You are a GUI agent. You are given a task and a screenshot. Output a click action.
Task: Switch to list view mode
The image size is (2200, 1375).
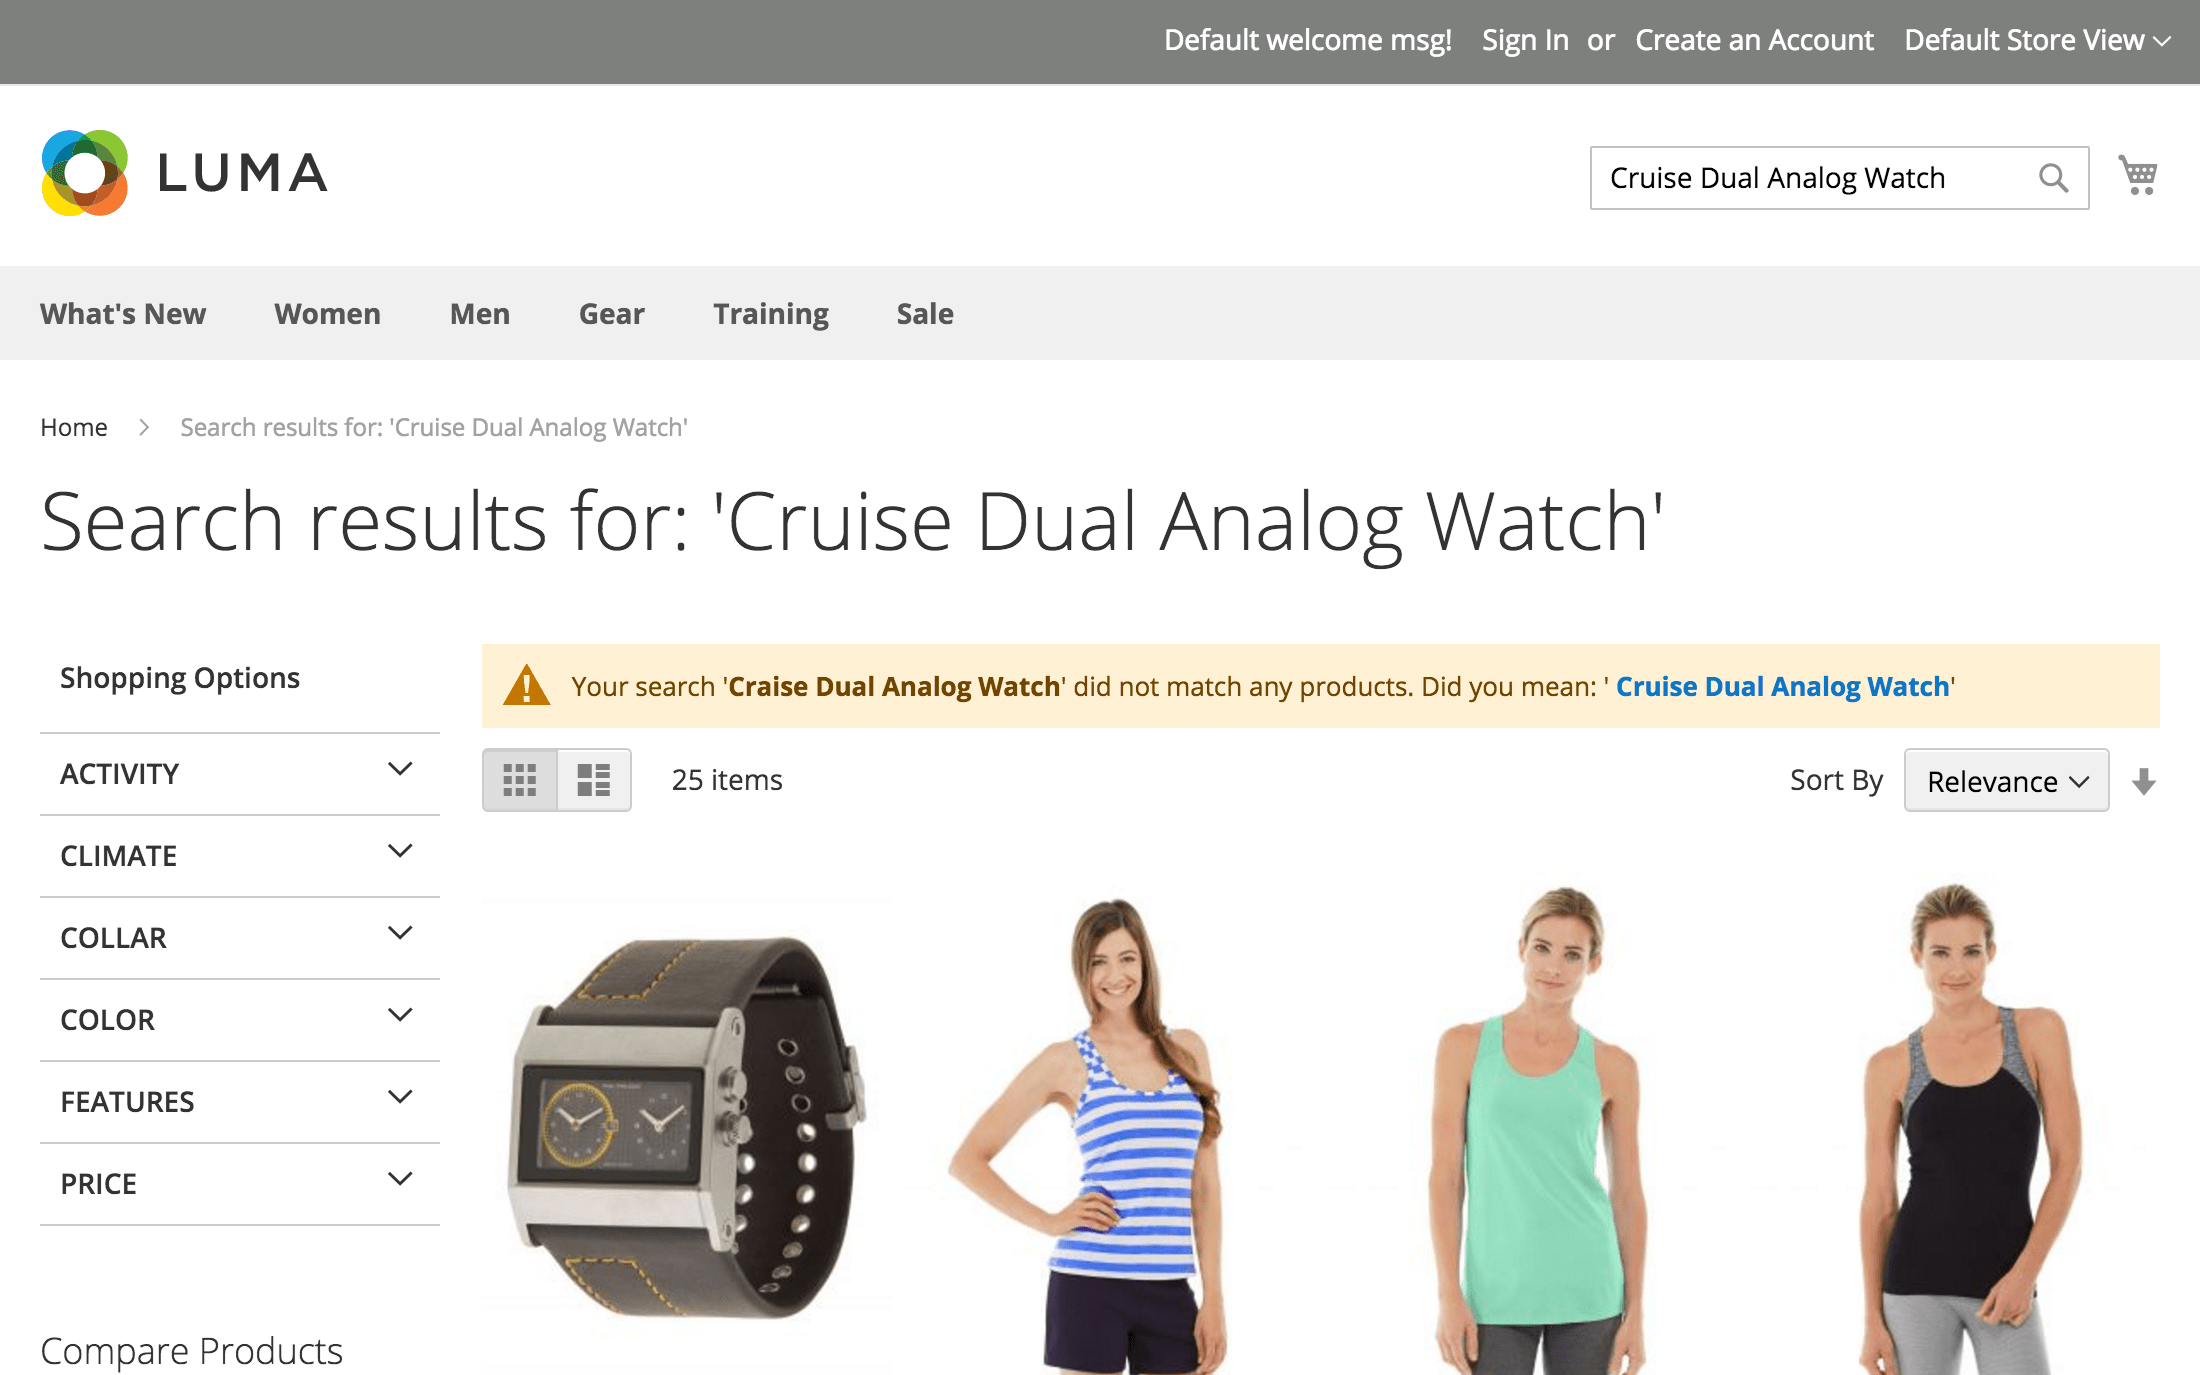click(x=594, y=780)
